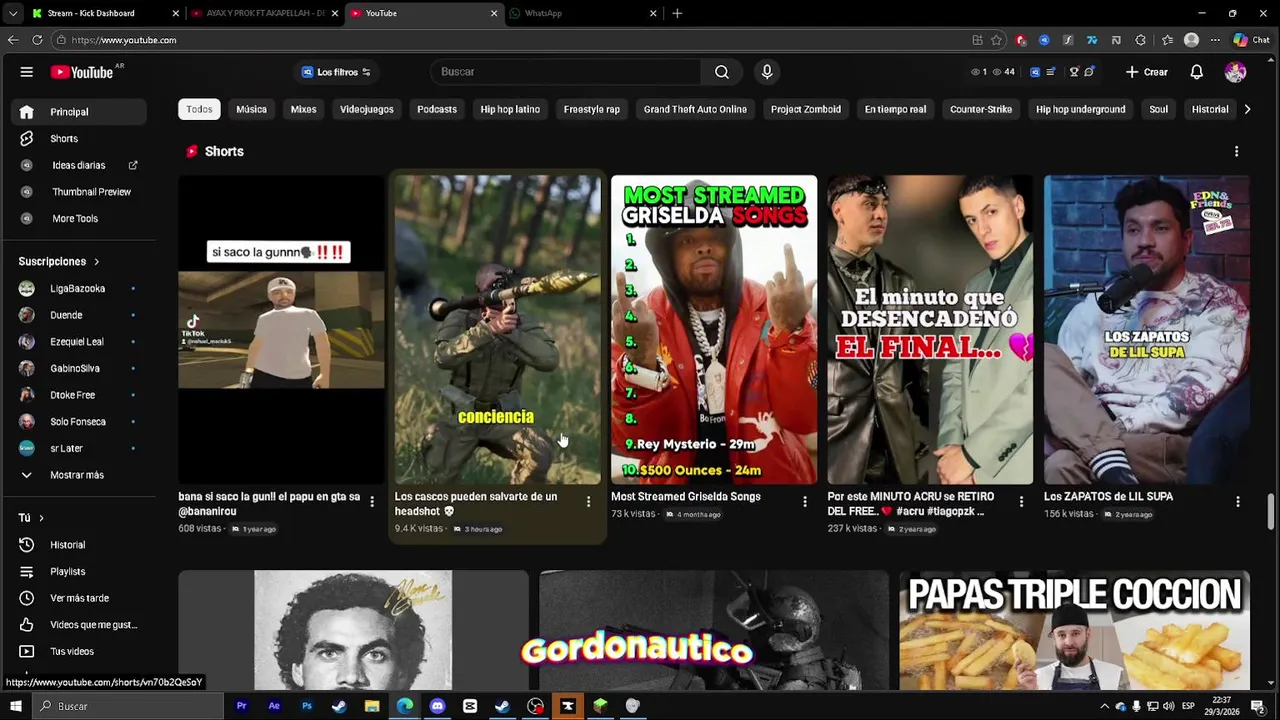
Task: Click the YouTube logo
Action: pyautogui.click(x=82, y=72)
